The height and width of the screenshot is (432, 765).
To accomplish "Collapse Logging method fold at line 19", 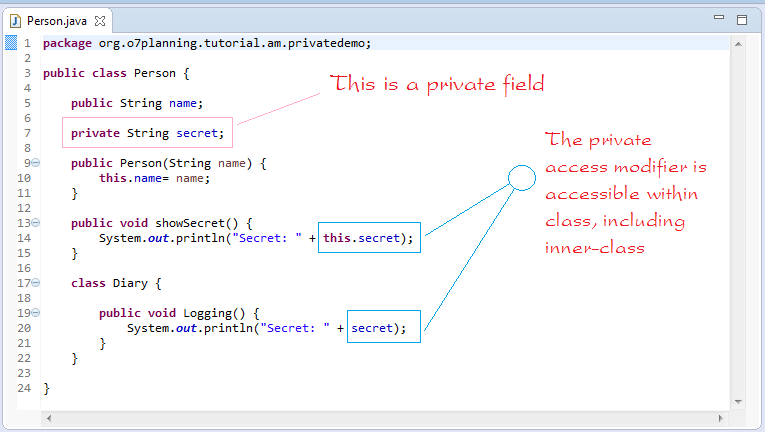I will (36, 313).
